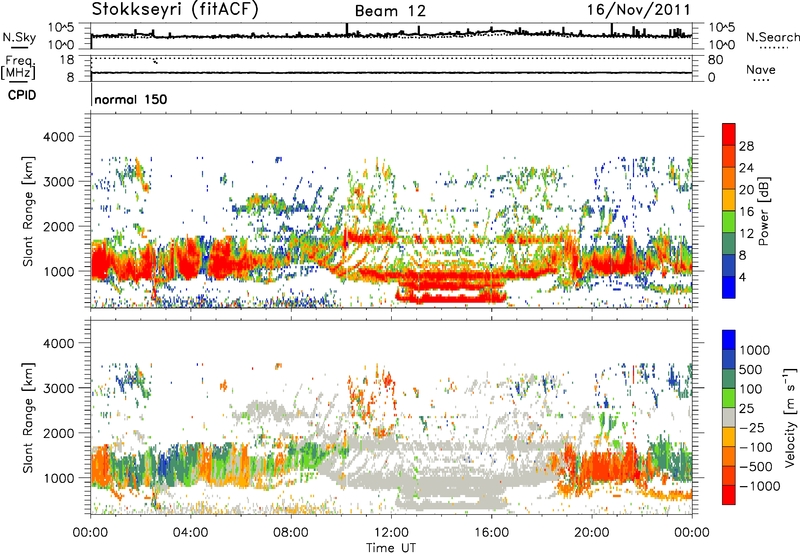Click the red bottom of Velocity colorbar
800x554 pixels.
click(729, 495)
